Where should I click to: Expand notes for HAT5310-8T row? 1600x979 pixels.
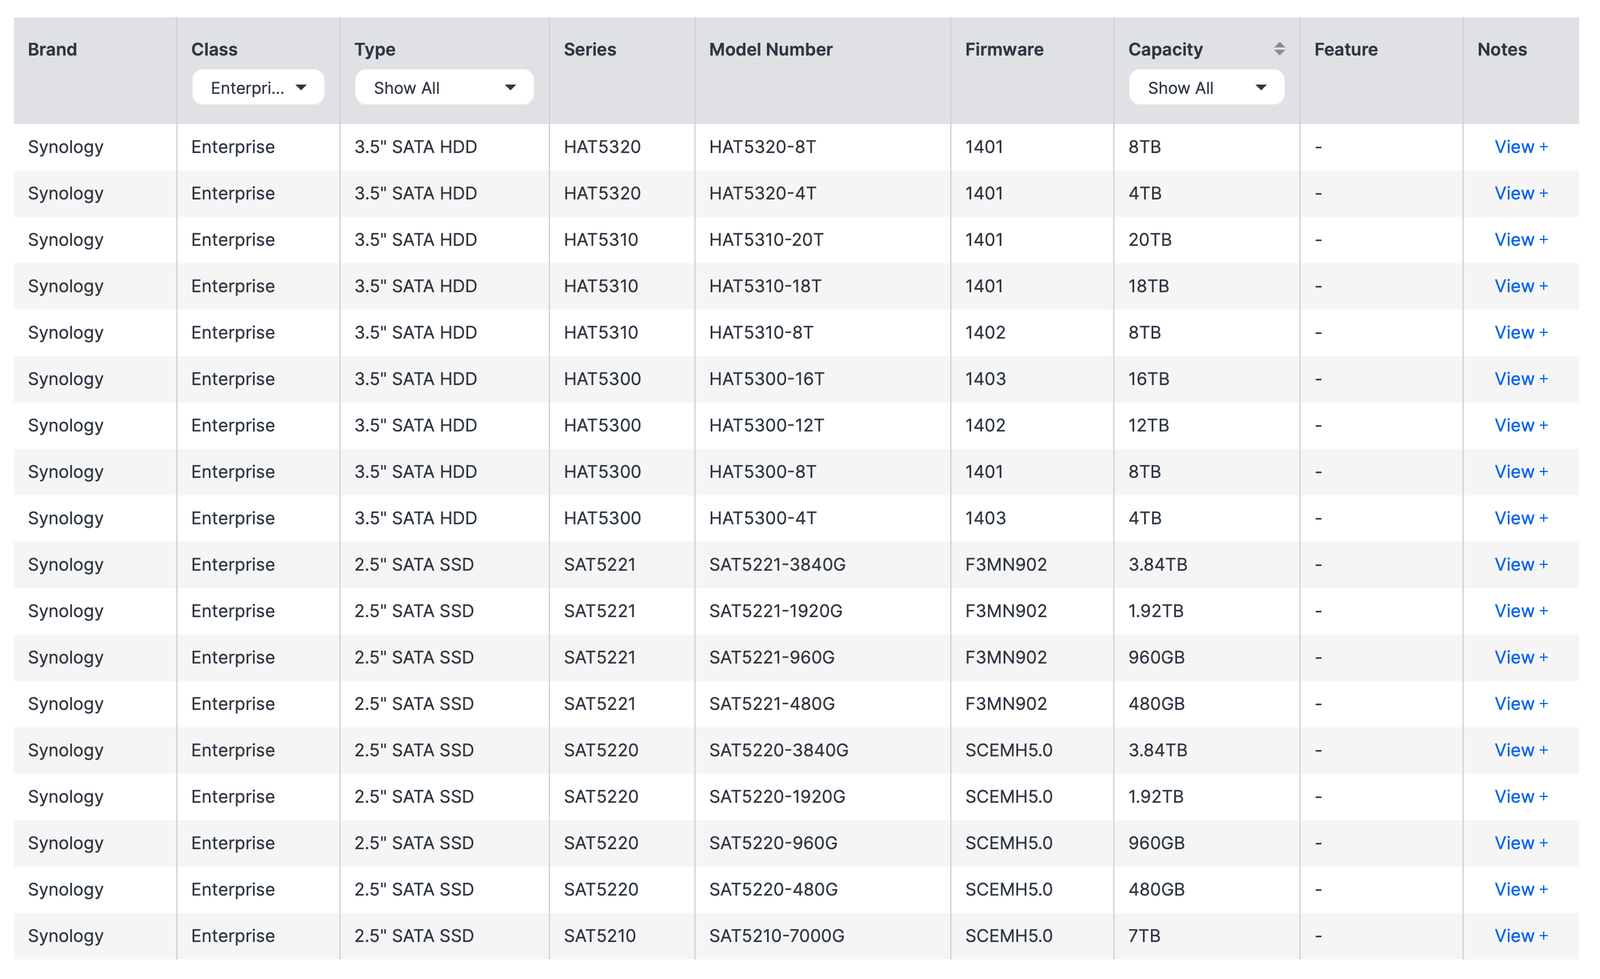pyautogui.click(x=1521, y=332)
